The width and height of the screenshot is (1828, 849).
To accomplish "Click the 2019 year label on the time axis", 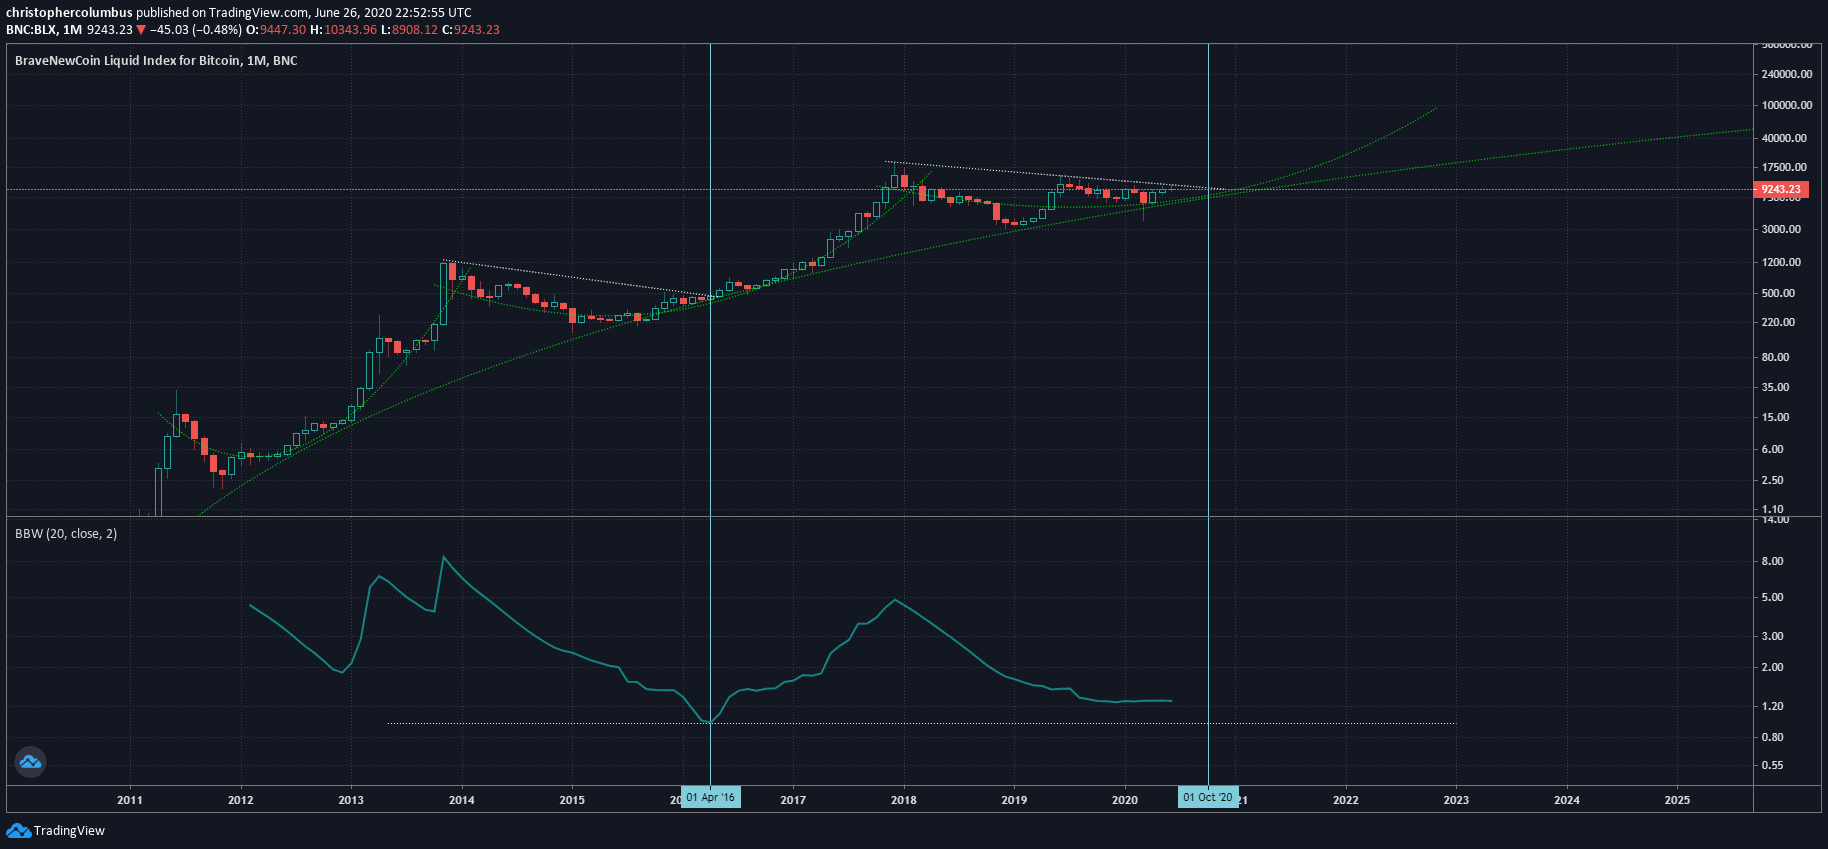I will (x=1014, y=799).
